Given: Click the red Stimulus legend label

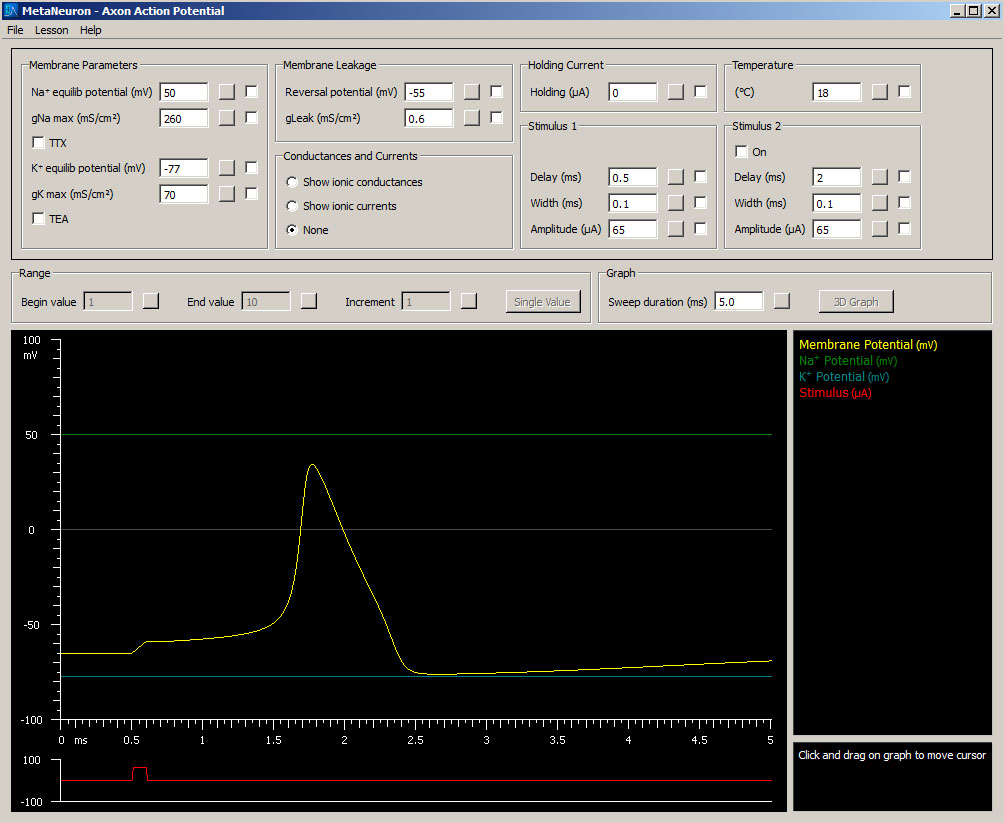Looking at the screenshot, I should click(x=835, y=393).
